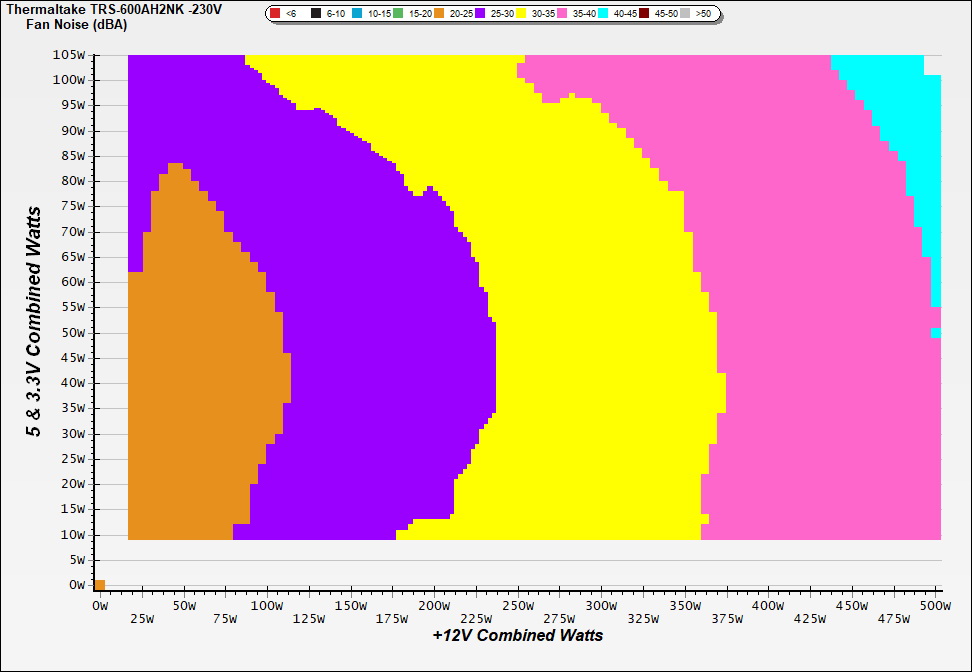Click the purple 25-30 legend swatch
Image resolution: width=972 pixels, height=672 pixels.
481,14
